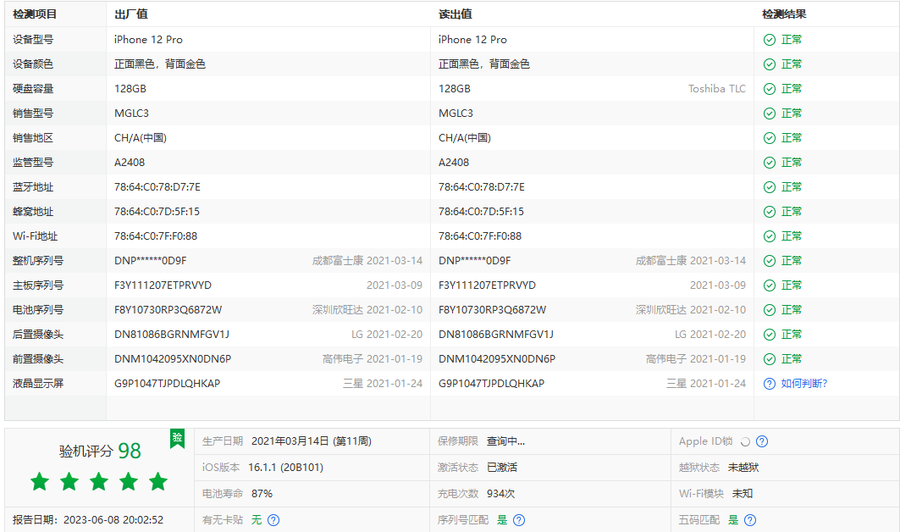Viewport: 900px width, 532px height.
Task: Click the battery life value 87%
Action: tap(262, 494)
